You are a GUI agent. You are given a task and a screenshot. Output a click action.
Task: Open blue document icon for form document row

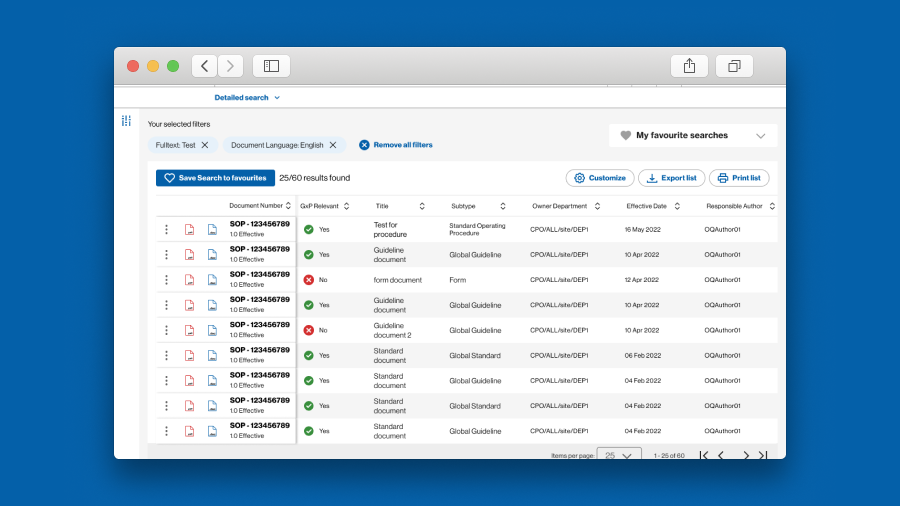pyautogui.click(x=212, y=280)
